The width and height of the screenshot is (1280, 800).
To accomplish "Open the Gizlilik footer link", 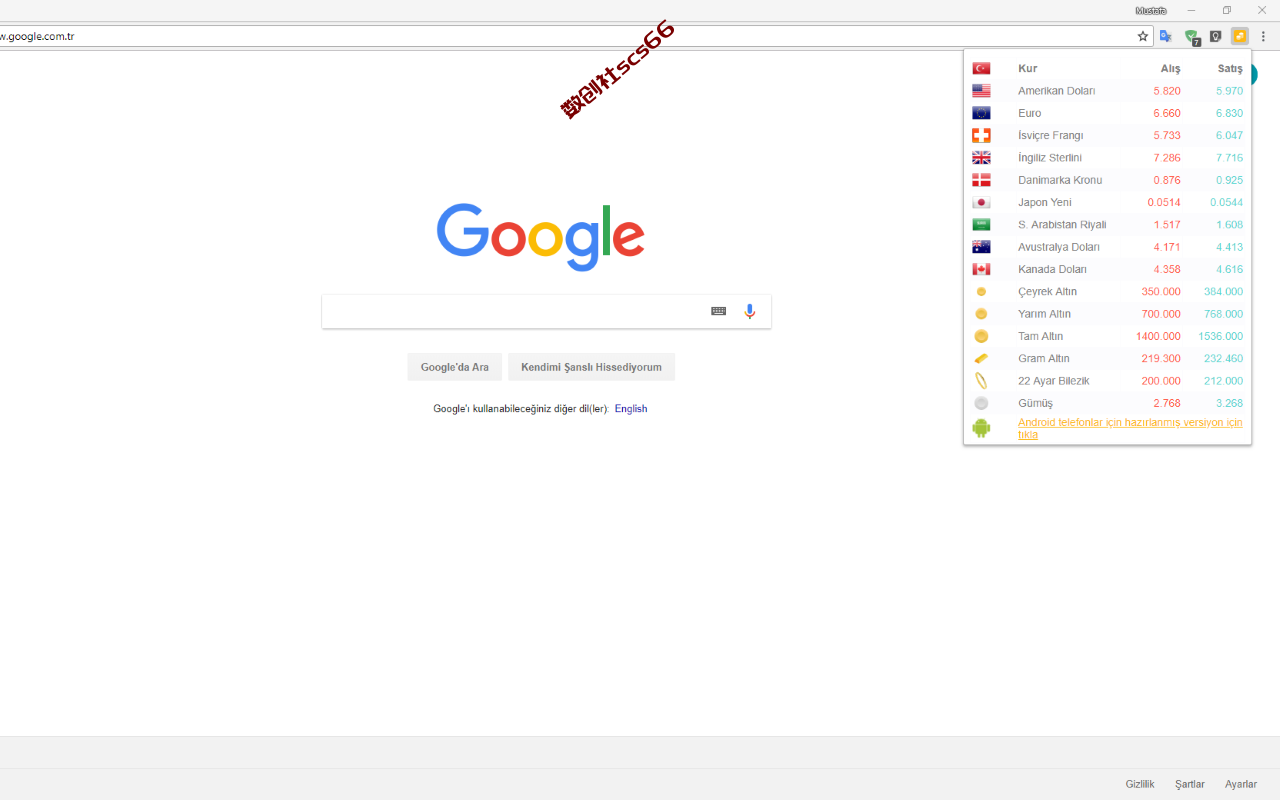I will pyautogui.click(x=1140, y=784).
